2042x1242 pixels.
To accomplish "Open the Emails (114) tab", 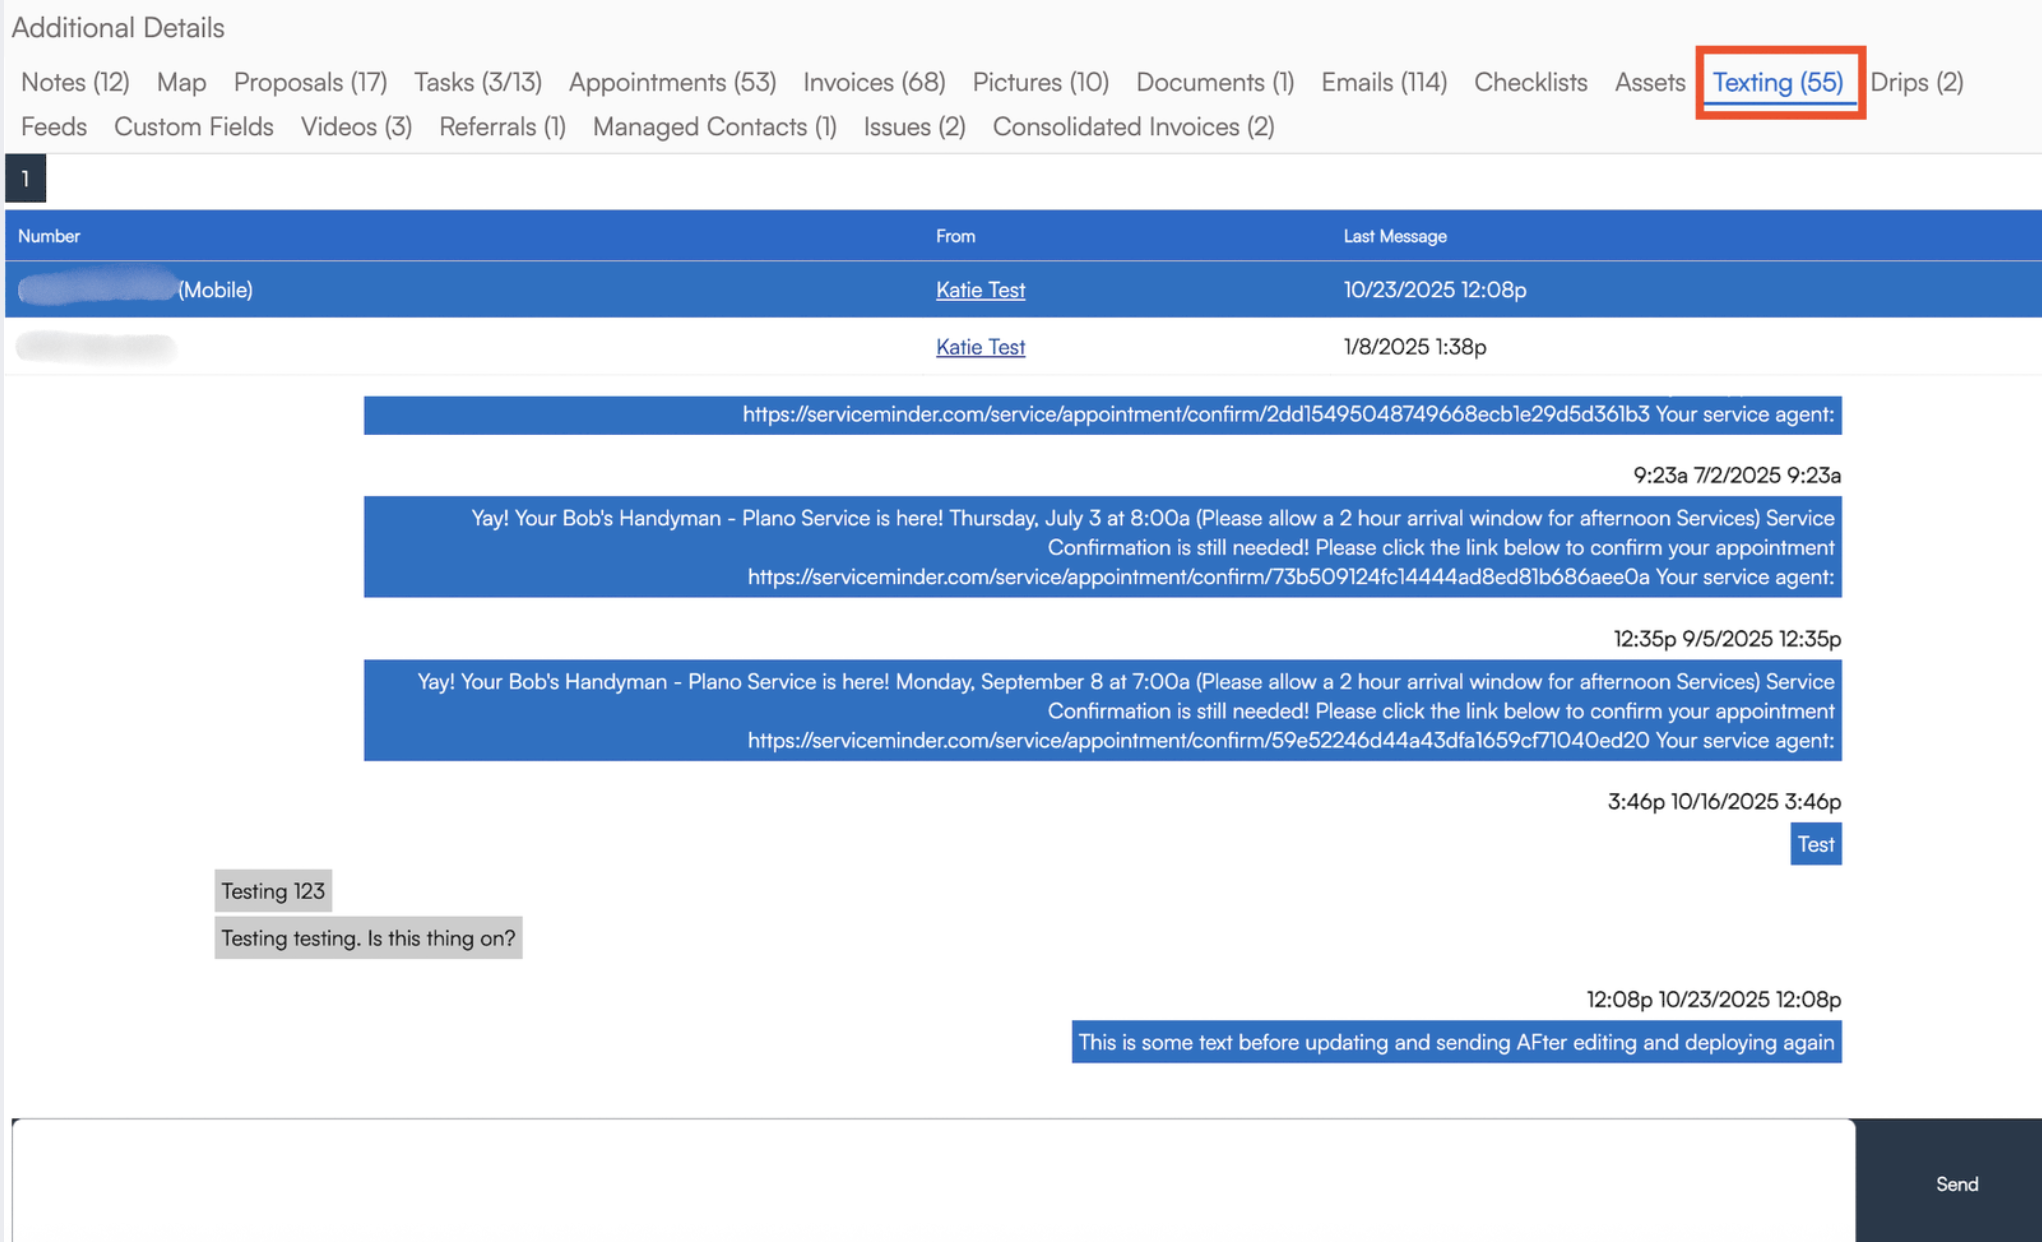I will (x=1383, y=82).
